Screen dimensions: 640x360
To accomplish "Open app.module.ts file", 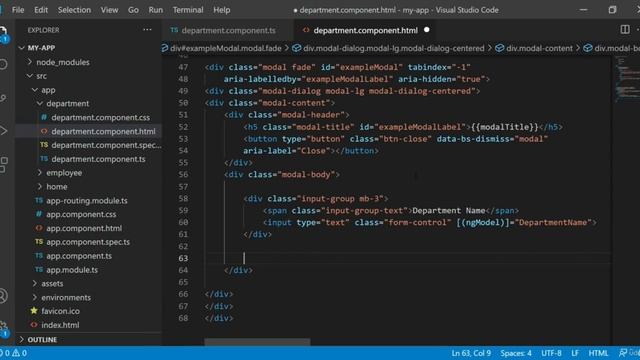I will tap(72, 270).
